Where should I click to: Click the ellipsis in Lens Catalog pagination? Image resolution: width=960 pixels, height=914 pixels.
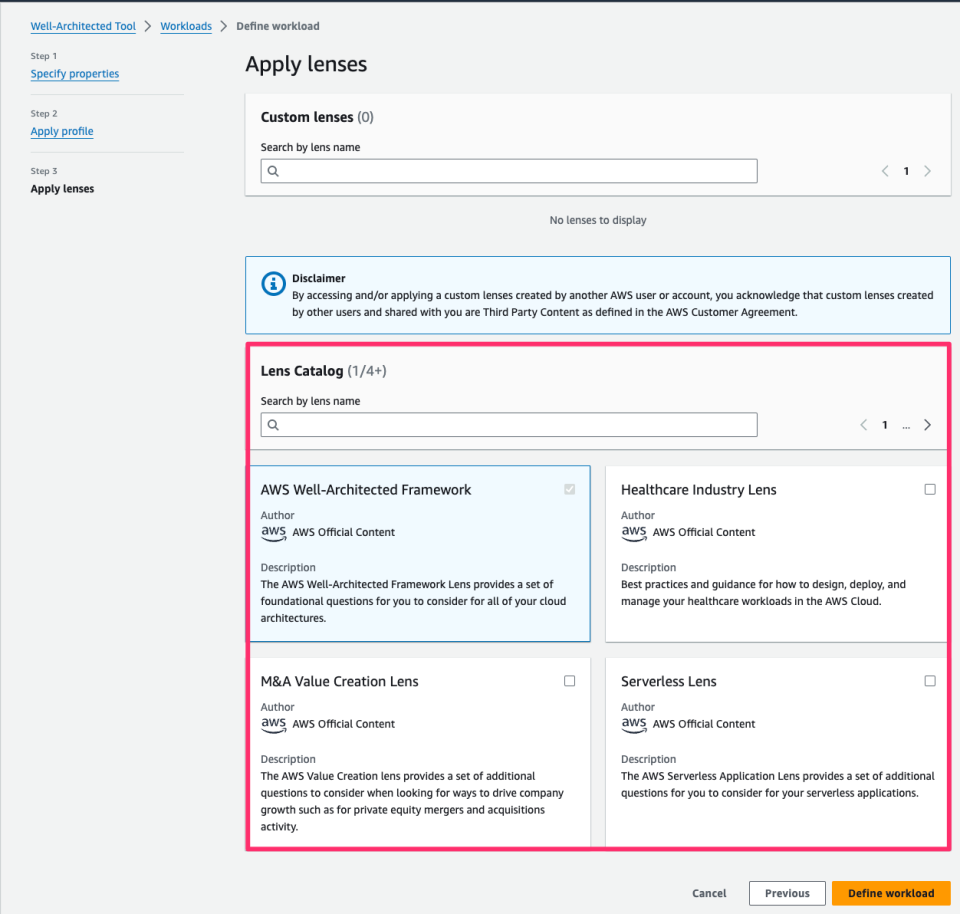coord(906,425)
